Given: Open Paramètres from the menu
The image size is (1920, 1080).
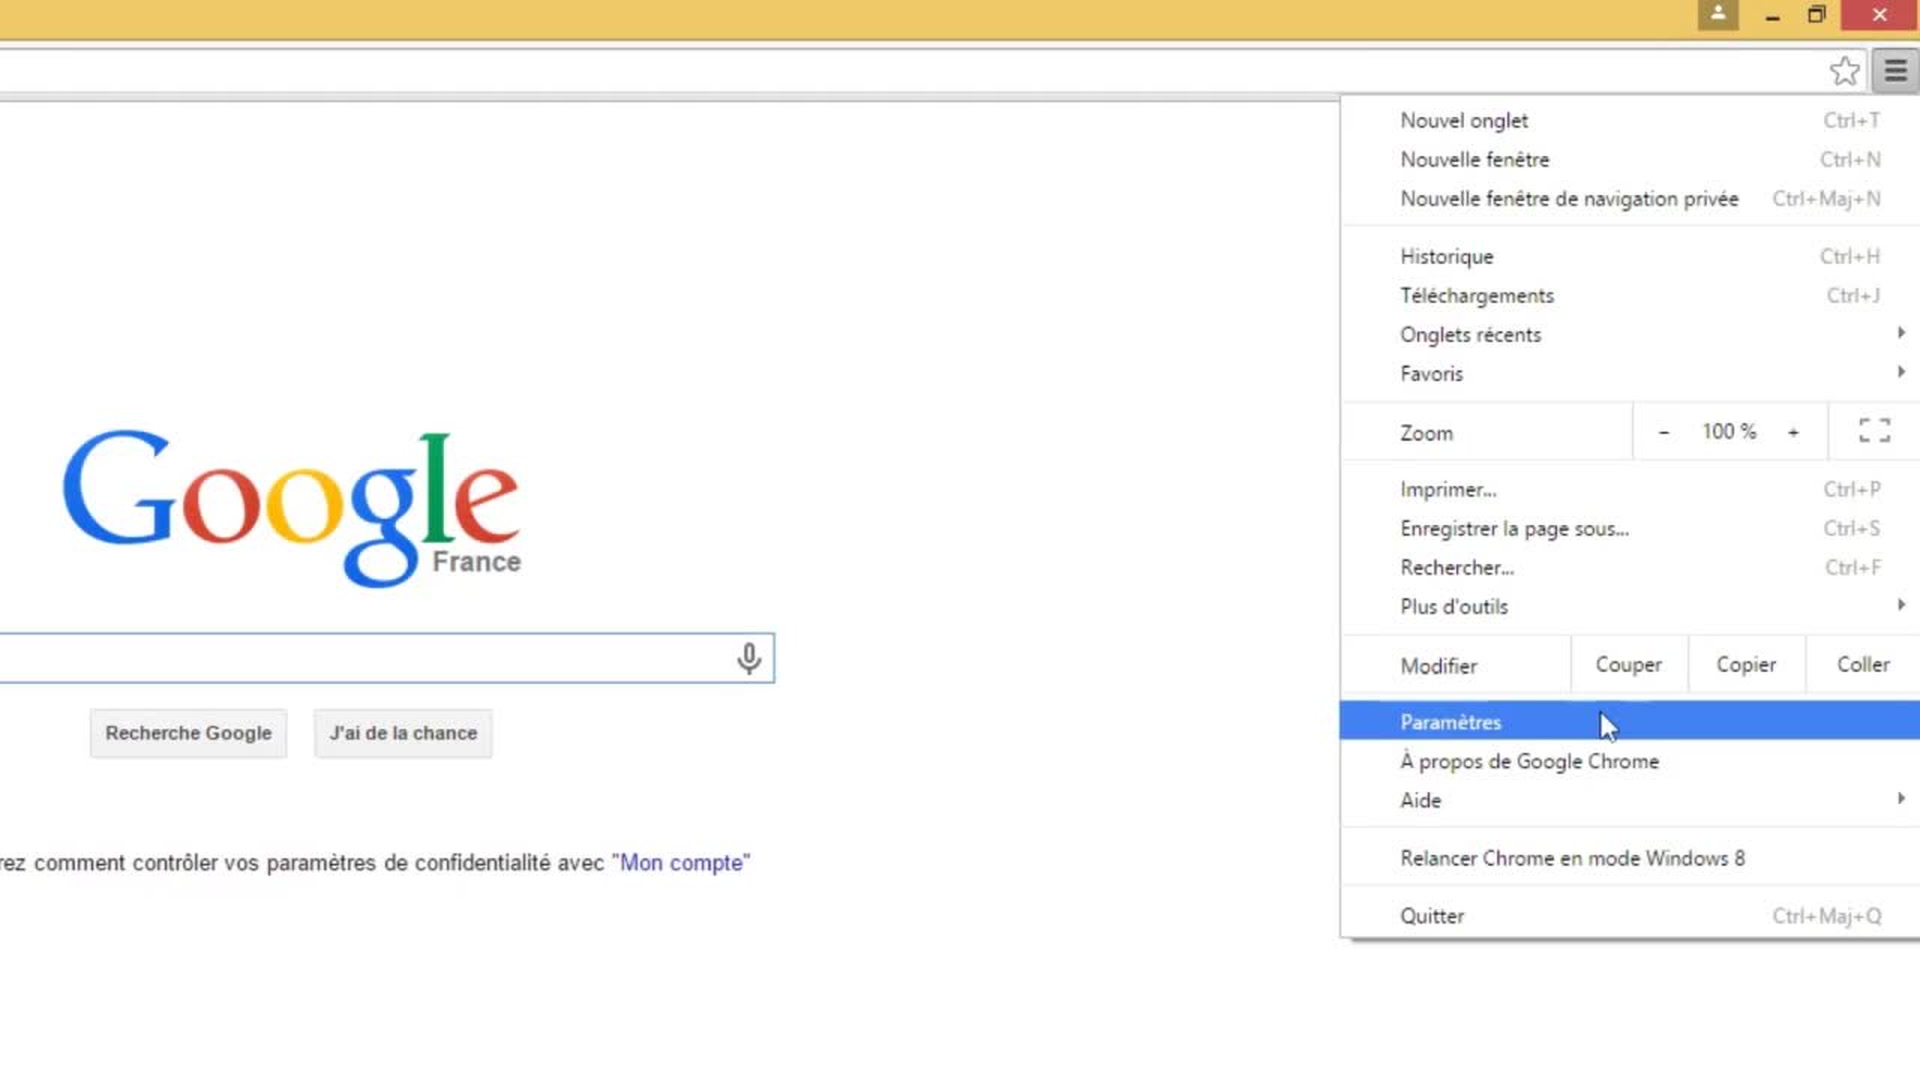Looking at the screenshot, I should coord(1451,722).
